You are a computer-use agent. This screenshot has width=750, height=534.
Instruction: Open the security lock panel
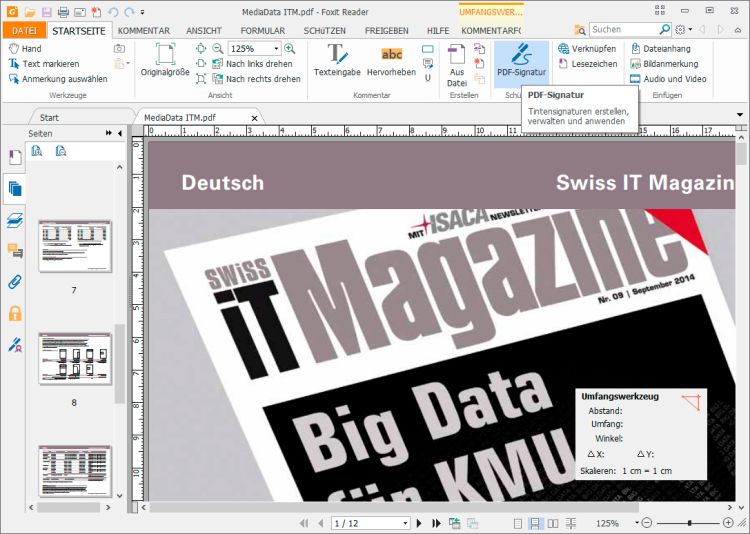tap(15, 313)
